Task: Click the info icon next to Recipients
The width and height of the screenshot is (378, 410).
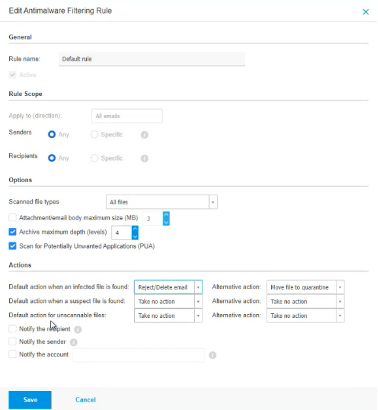Action: [144, 158]
